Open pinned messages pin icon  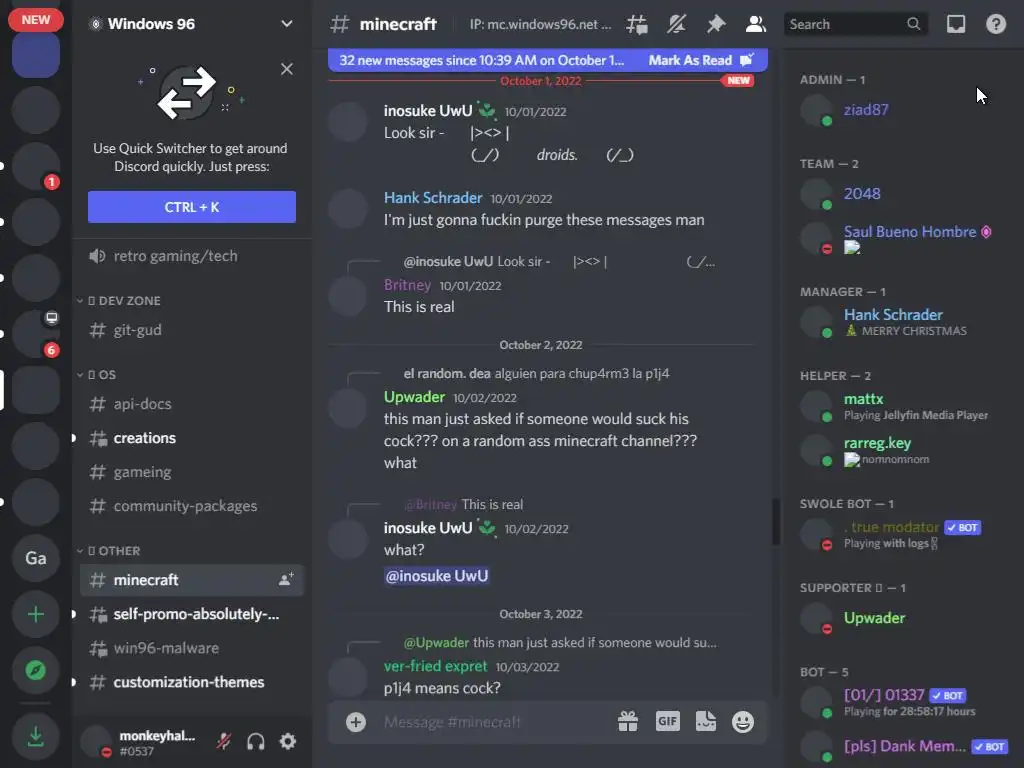[x=716, y=24]
